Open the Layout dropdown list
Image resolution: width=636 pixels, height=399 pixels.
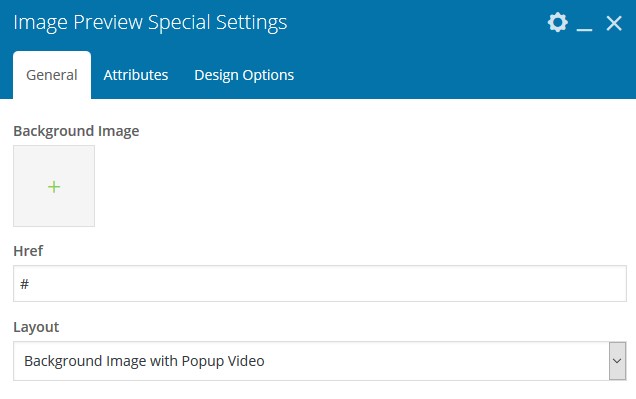(320, 361)
